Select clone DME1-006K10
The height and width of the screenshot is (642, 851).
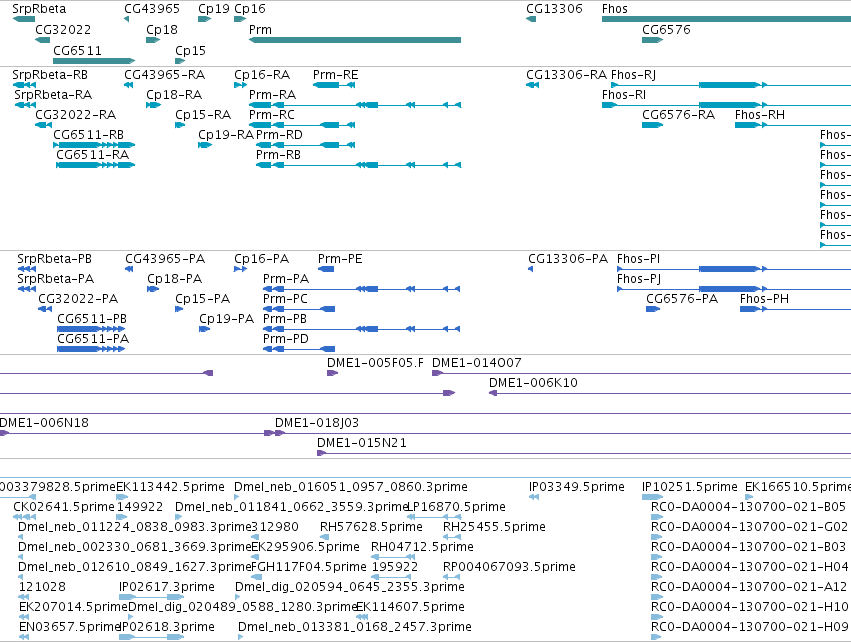[x=533, y=383]
